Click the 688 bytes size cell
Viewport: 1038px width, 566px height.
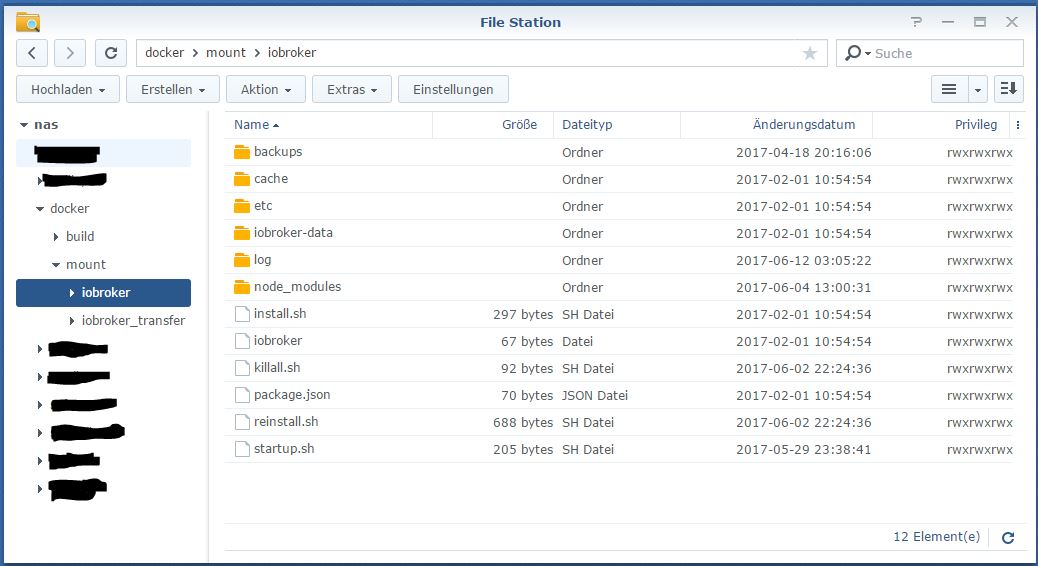[x=523, y=422]
